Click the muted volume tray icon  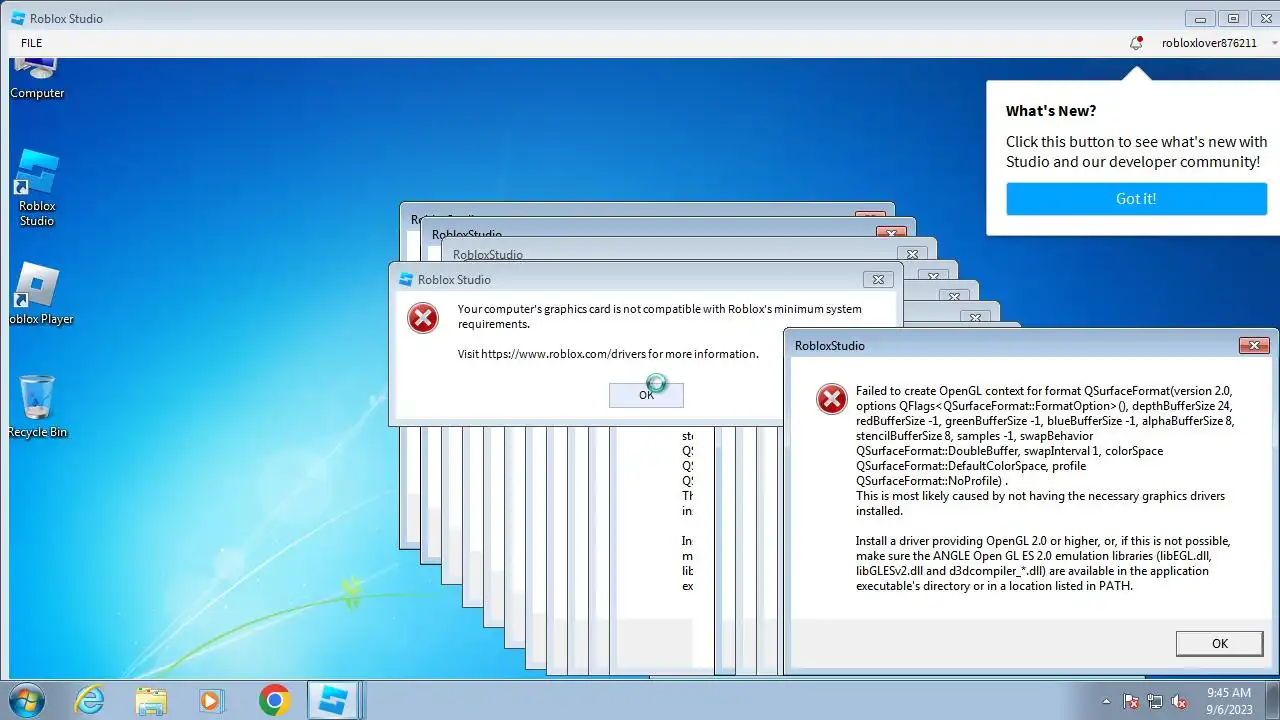pyautogui.click(x=1179, y=701)
